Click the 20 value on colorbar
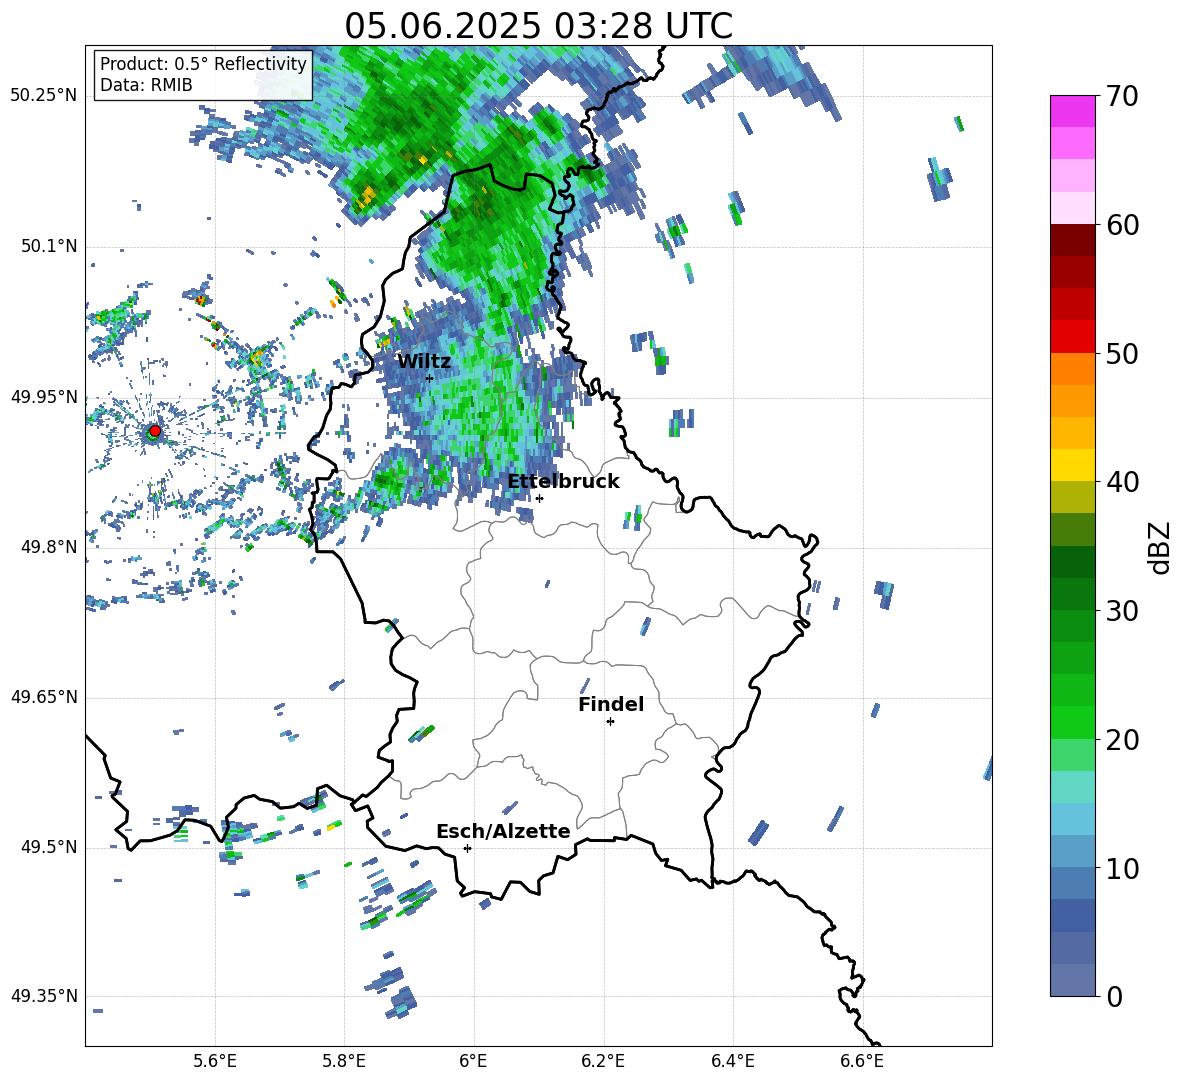 tap(1122, 740)
